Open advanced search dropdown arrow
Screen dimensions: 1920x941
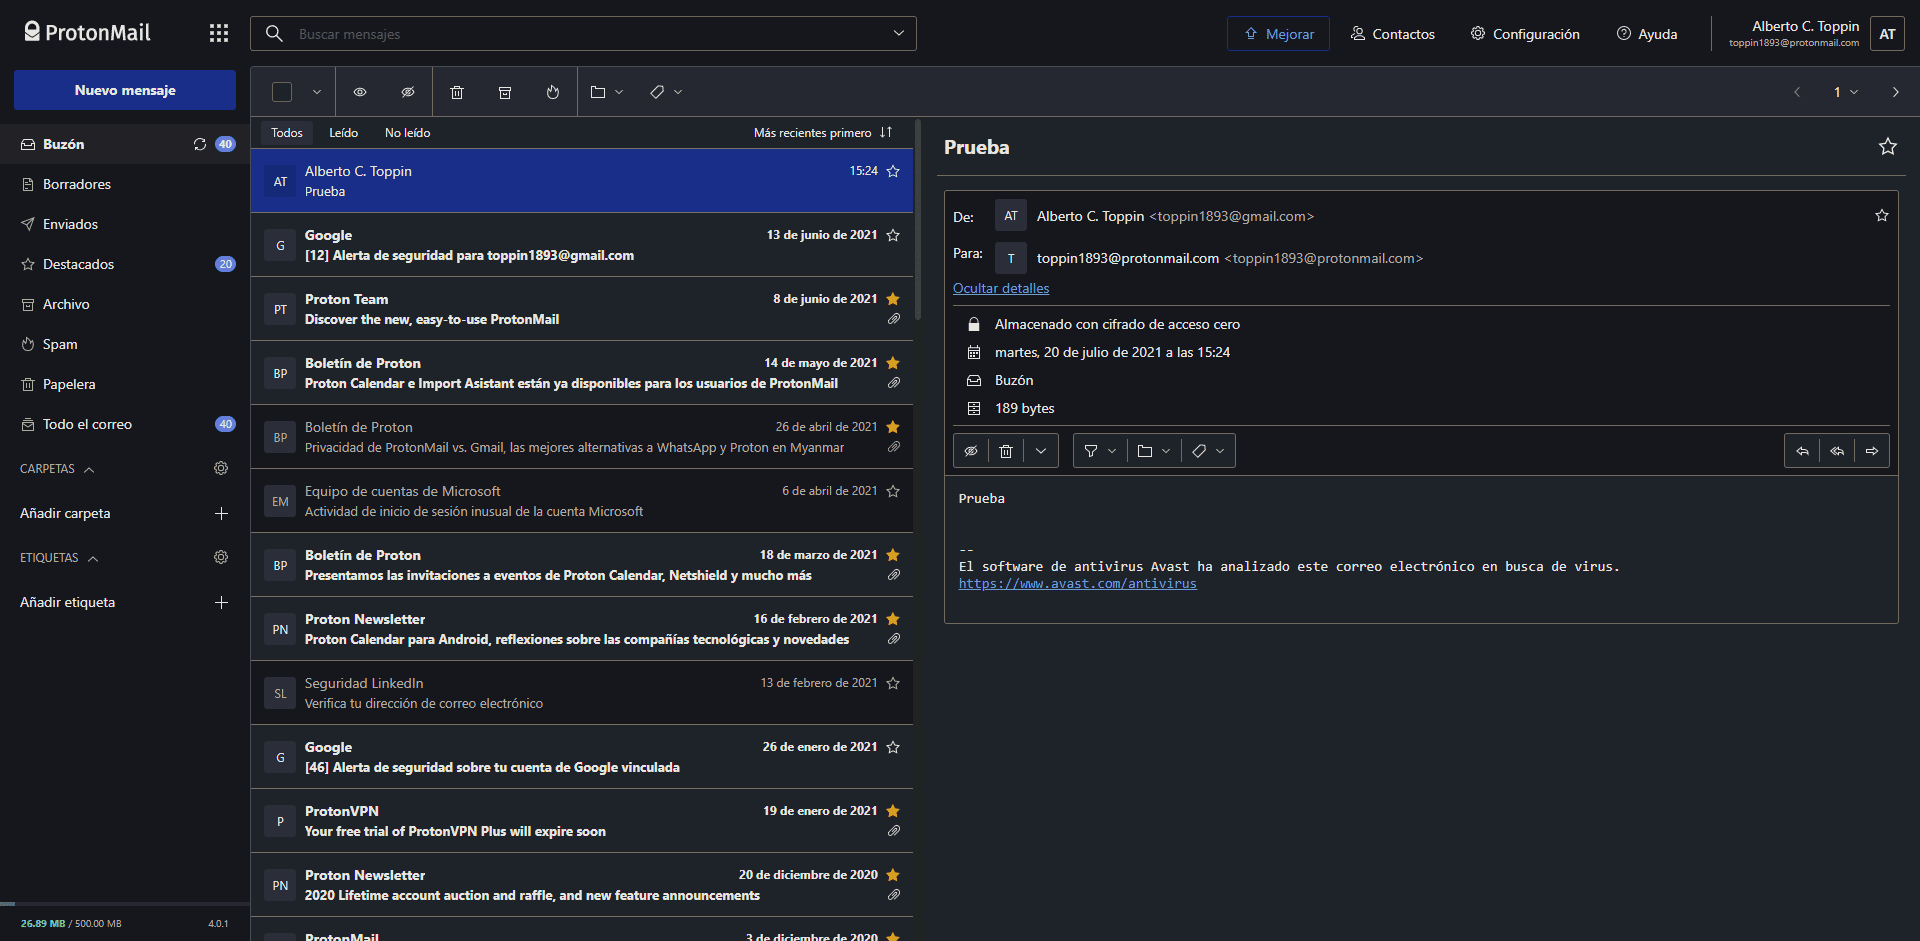click(x=898, y=33)
